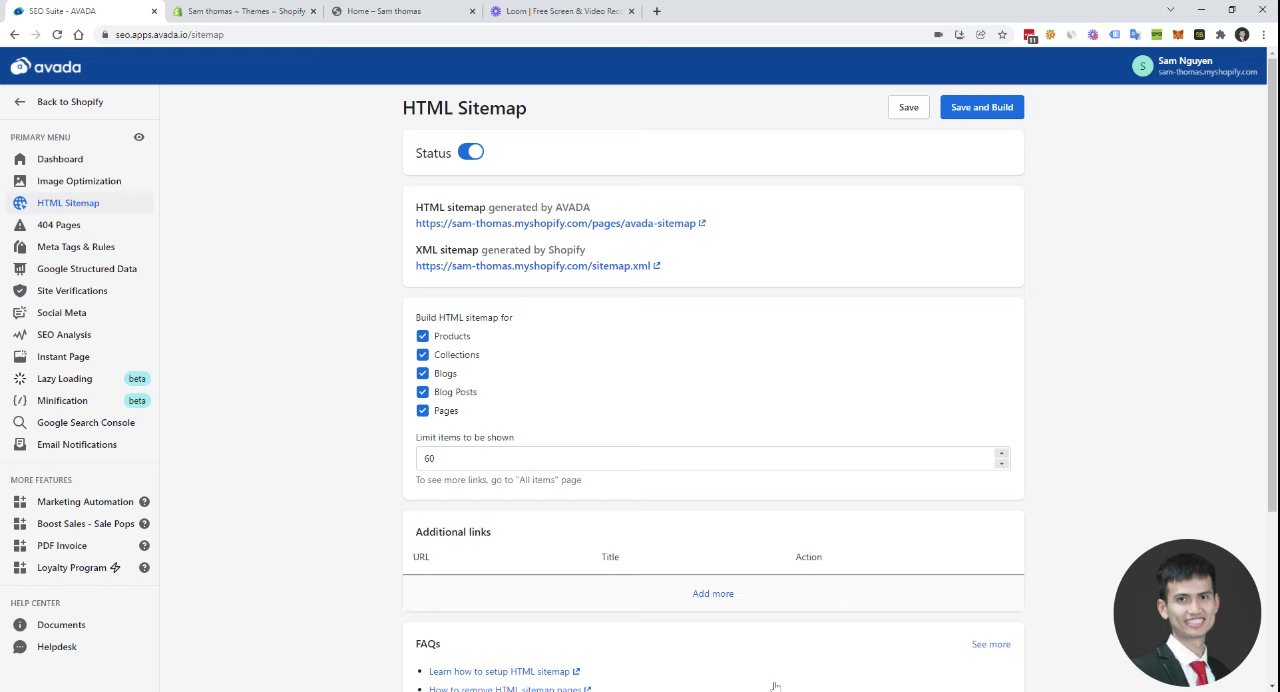Click the Save and Build button

pyautogui.click(x=981, y=107)
